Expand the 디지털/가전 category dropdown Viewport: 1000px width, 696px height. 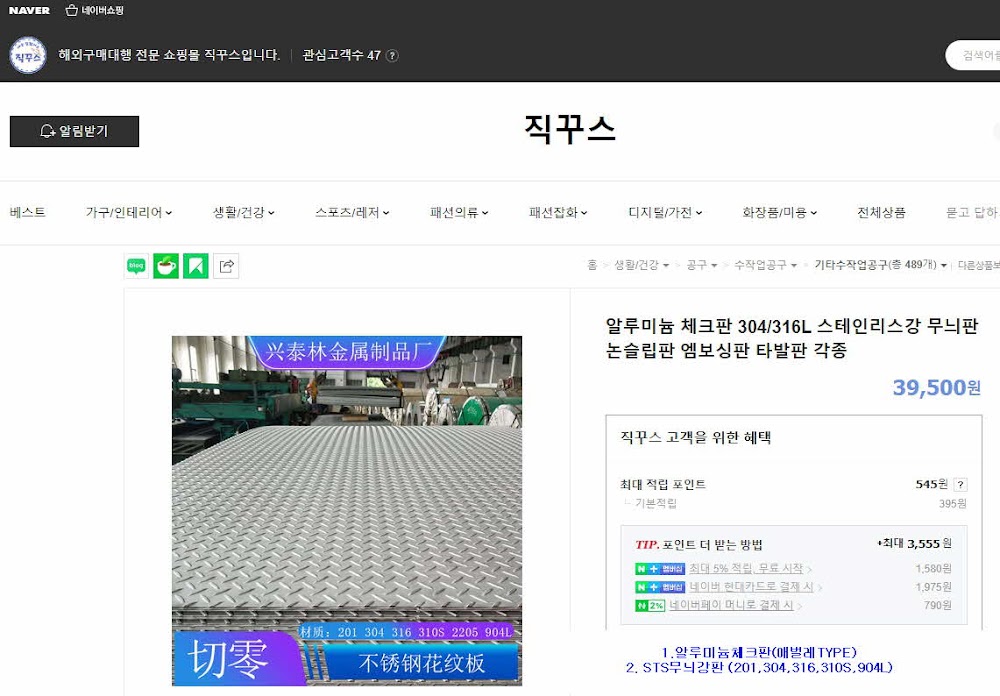[x=665, y=212]
